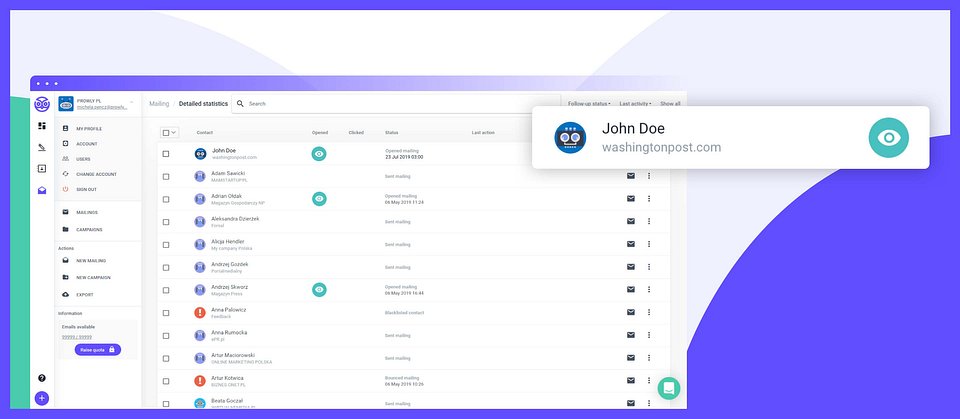Open the Follow-up status filter
960x419 pixels.
[x=588, y=104]
